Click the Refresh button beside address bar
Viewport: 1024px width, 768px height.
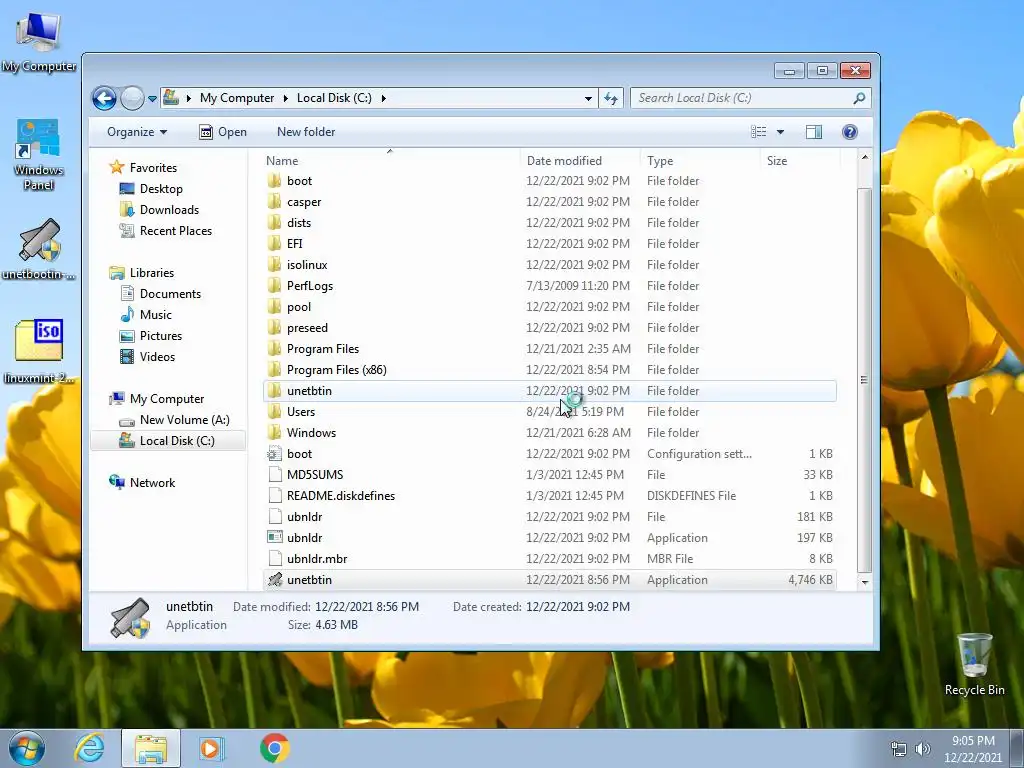click(x=611, y=98)
